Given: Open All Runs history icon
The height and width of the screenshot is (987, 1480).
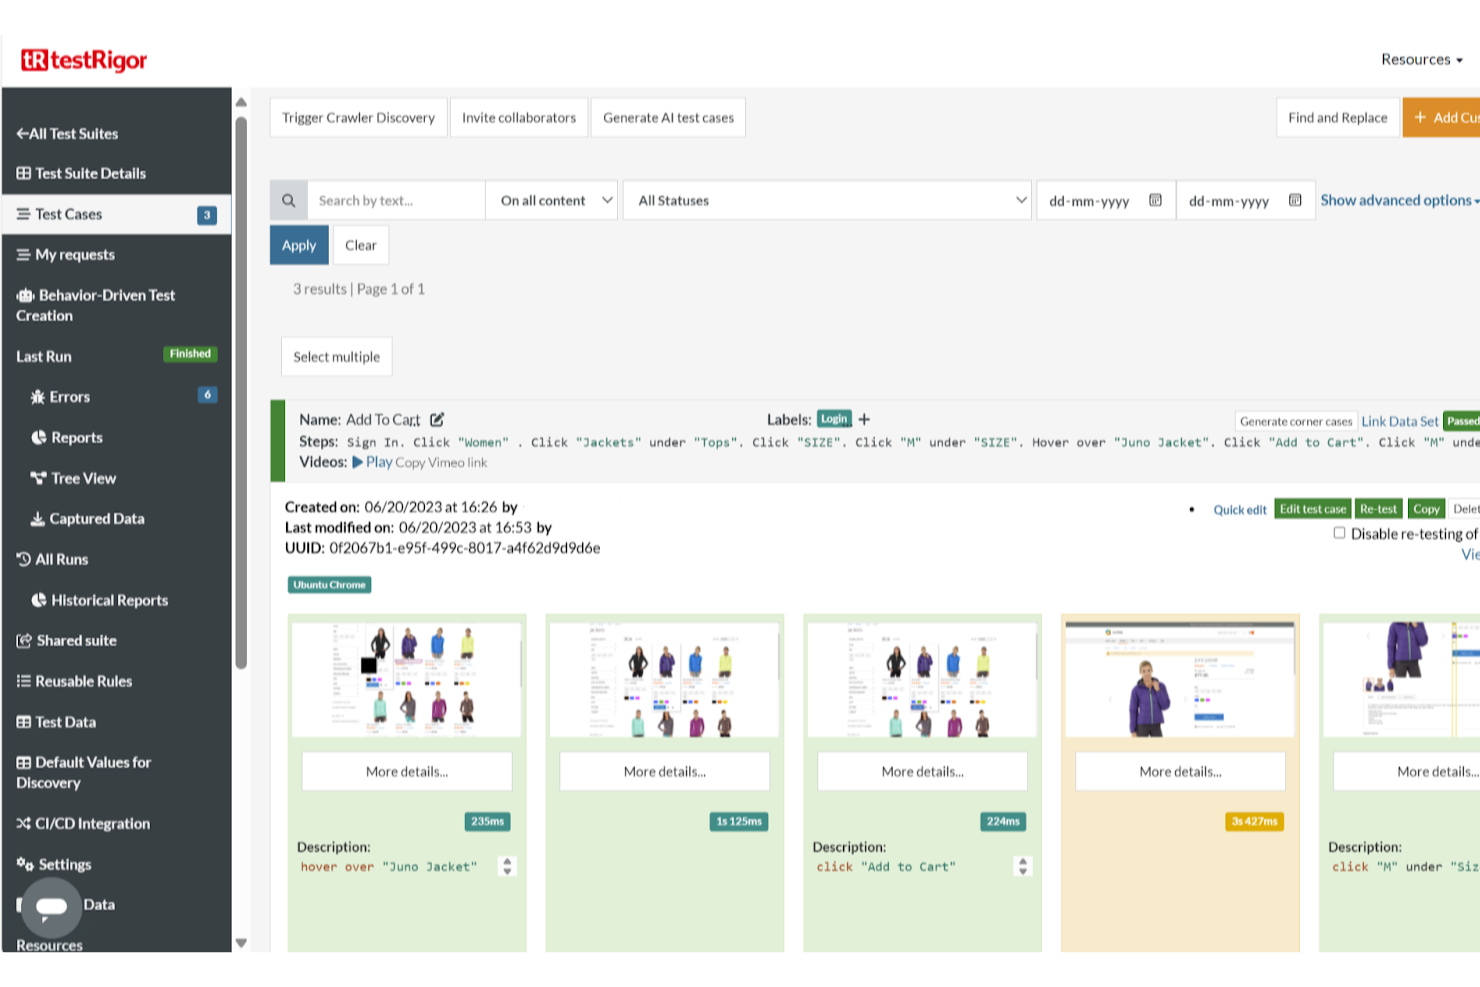Looking at the screenshot, I should 24,559.
